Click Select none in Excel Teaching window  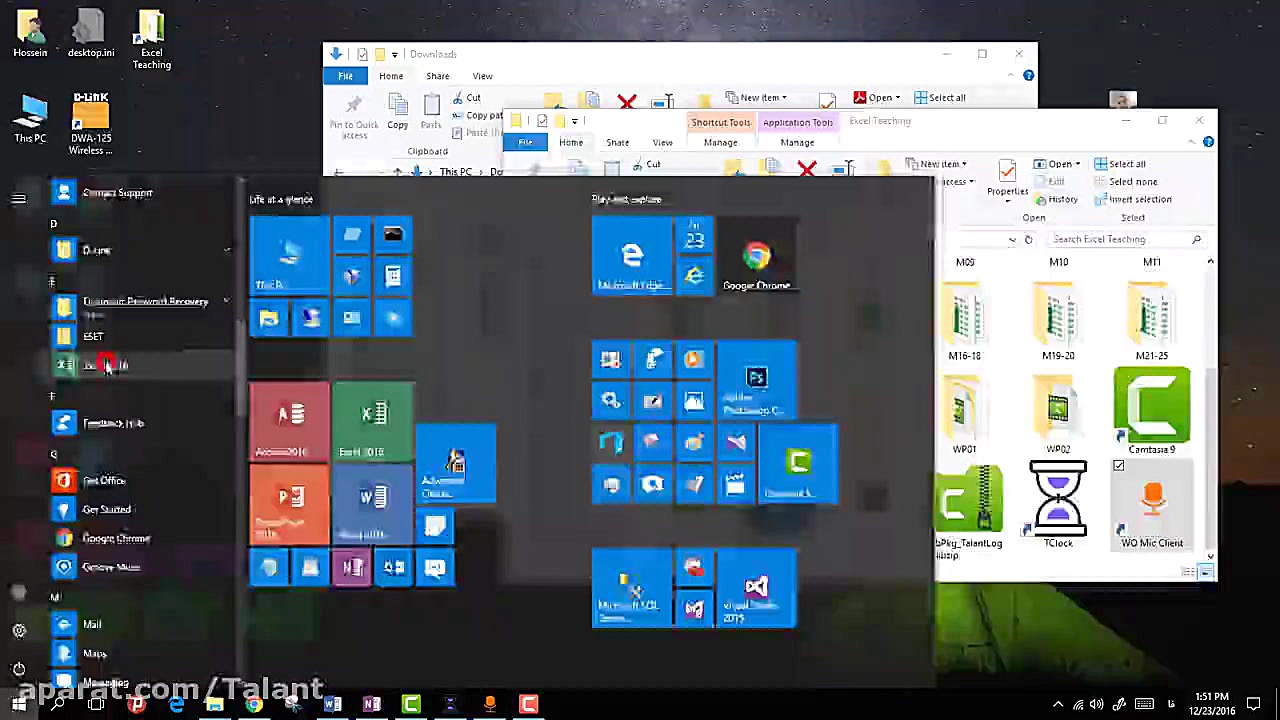coord(1125,182)
